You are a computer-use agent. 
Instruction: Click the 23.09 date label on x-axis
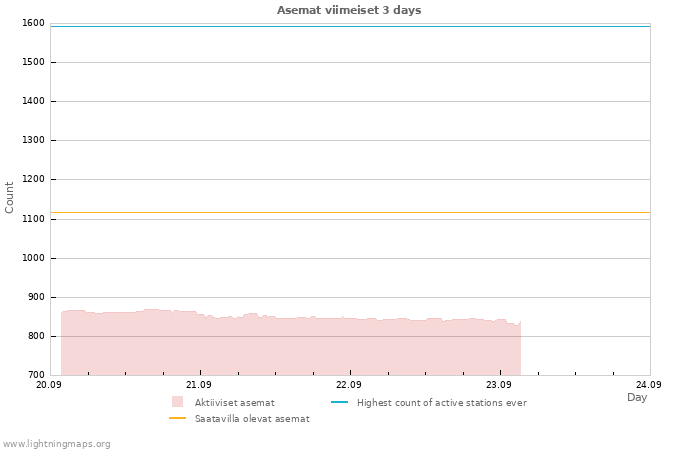[x=499, y=384]
